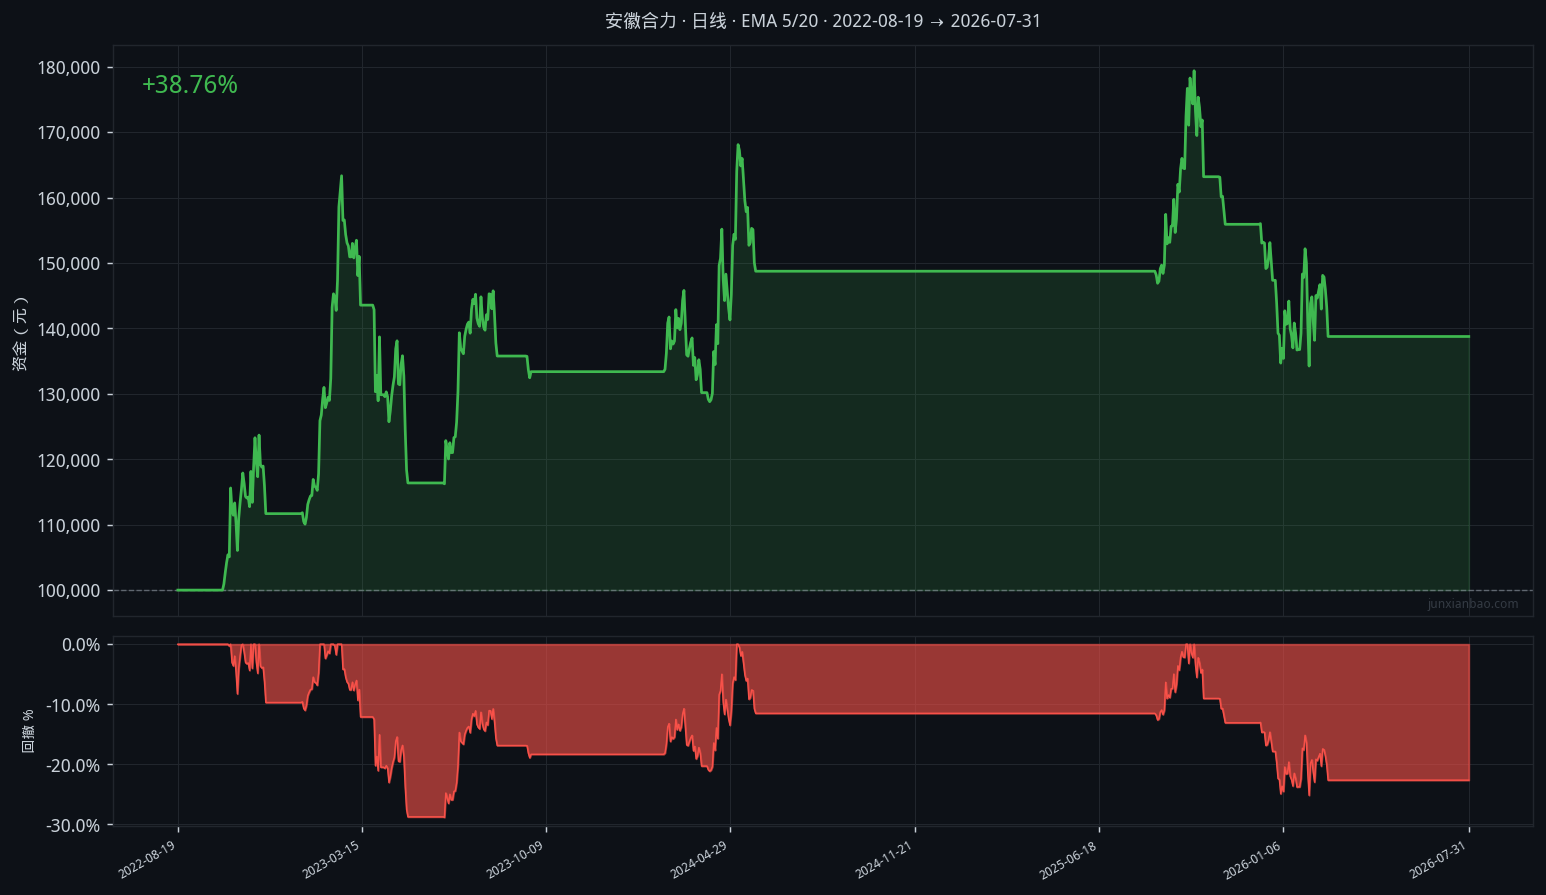1546x895 pixels.
Task: Click the 2025-06-18 date axis label
Action: click(1068, 860)
